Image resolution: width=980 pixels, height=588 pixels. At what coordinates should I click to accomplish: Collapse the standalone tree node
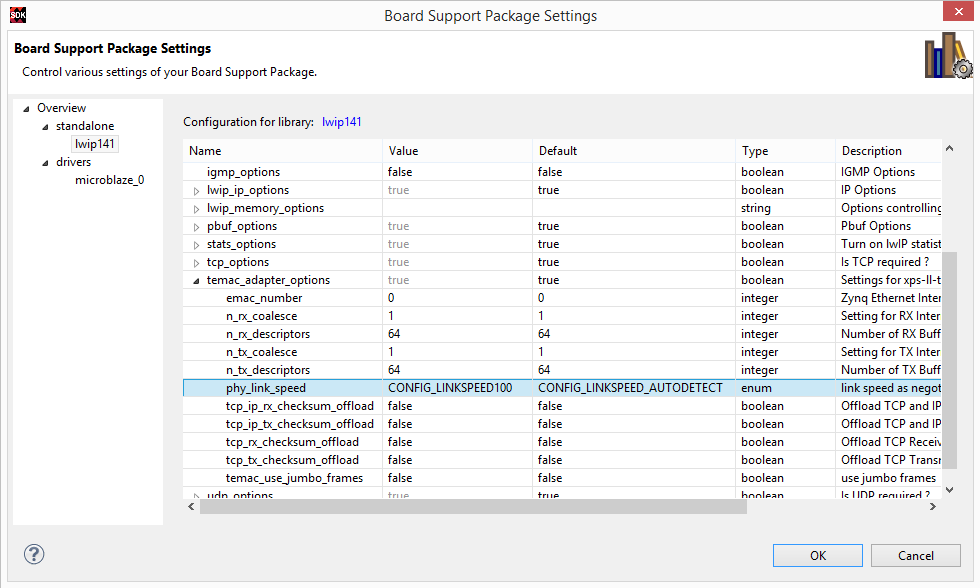coord(45,127)
